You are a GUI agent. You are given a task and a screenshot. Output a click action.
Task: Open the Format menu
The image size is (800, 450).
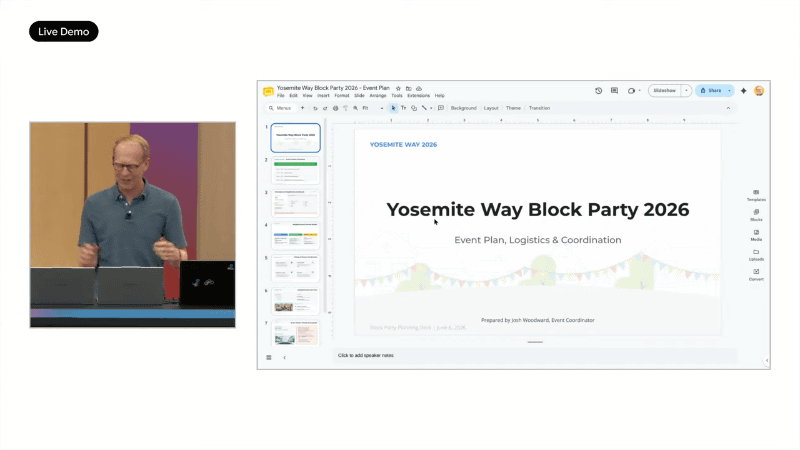coord(342,95)
